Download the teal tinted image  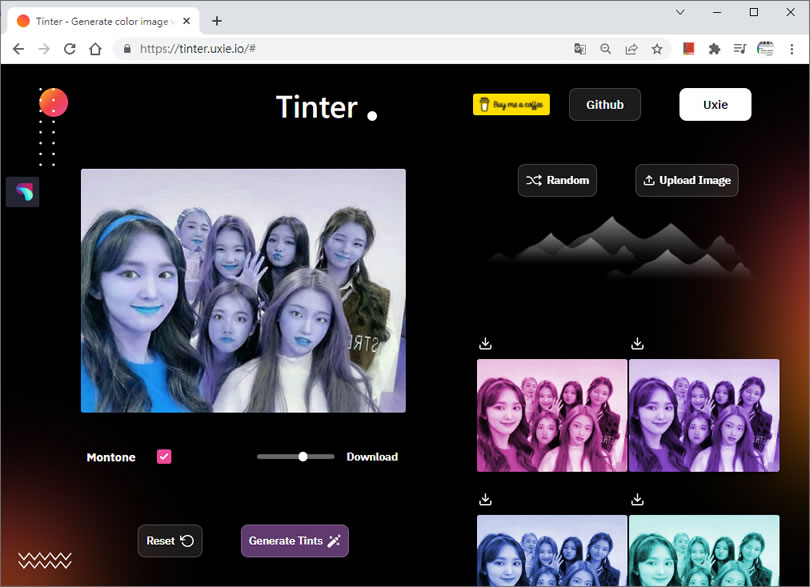coord(637,499)
